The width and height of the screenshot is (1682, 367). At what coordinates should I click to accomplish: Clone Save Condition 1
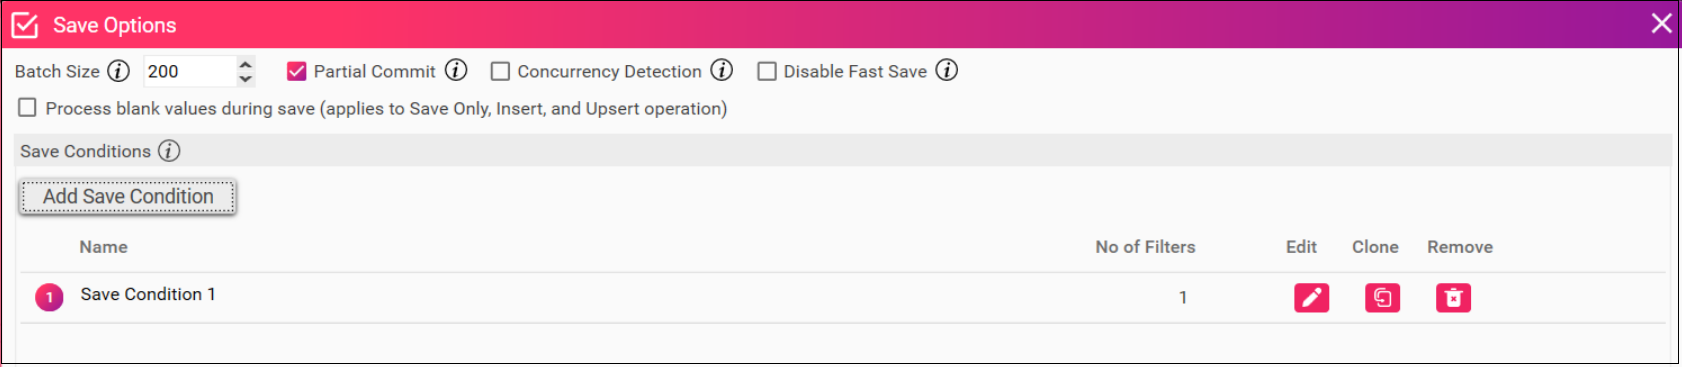click(1382, 298)
